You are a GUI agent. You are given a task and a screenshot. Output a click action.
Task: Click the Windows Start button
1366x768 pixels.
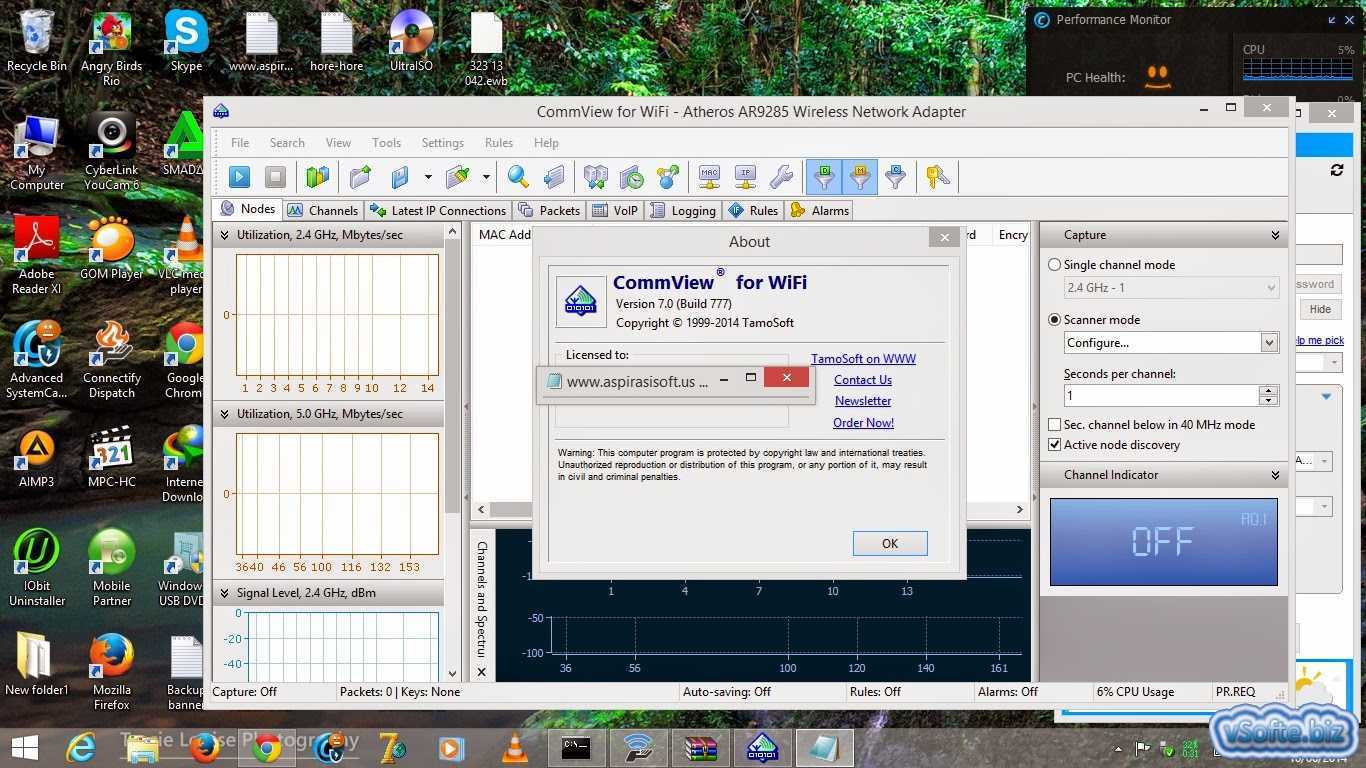coord(24,747)
